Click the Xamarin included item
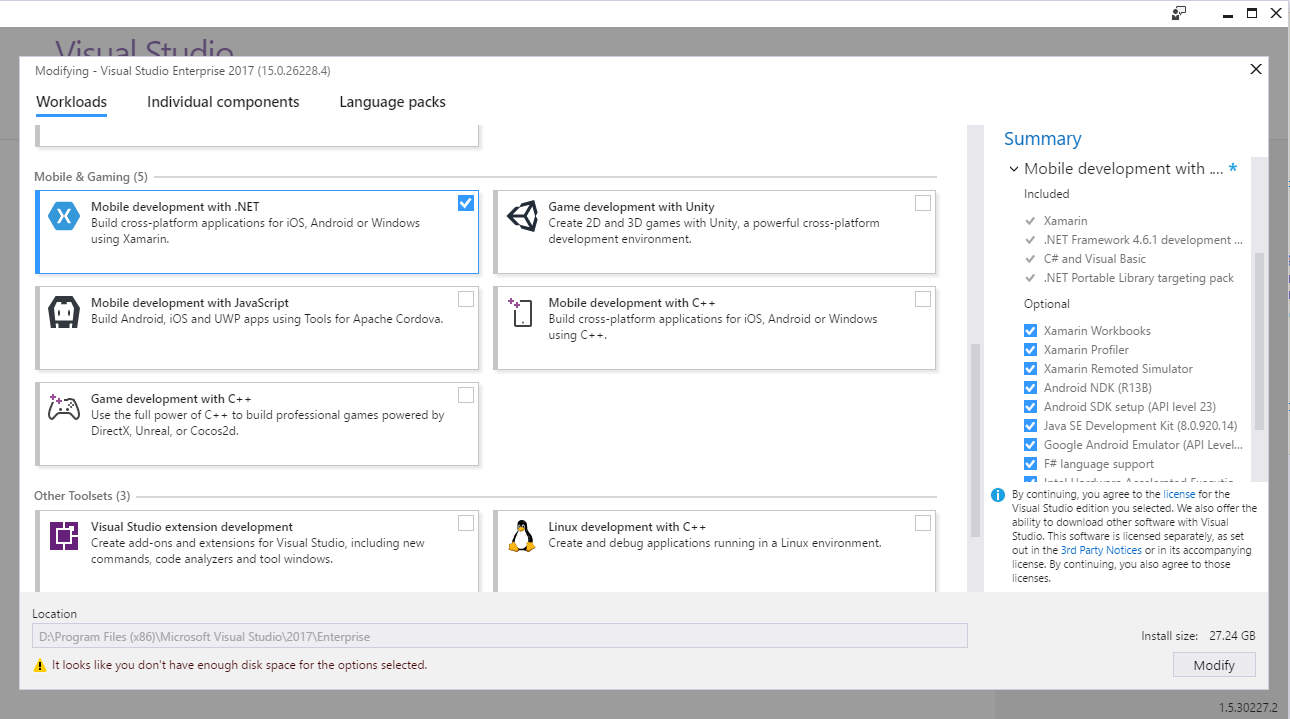The image size is (1290, 719). (x=1065, y=221)
